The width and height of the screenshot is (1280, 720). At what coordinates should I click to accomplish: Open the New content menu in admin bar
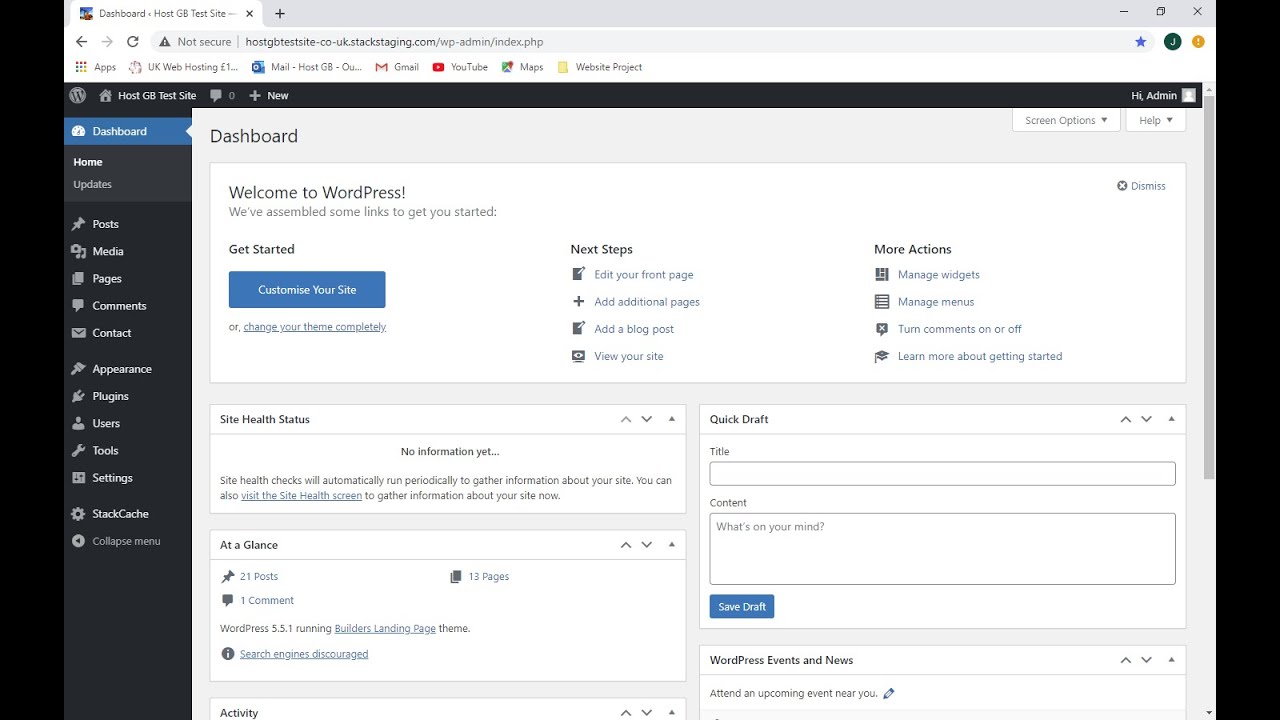coord(268,95)
